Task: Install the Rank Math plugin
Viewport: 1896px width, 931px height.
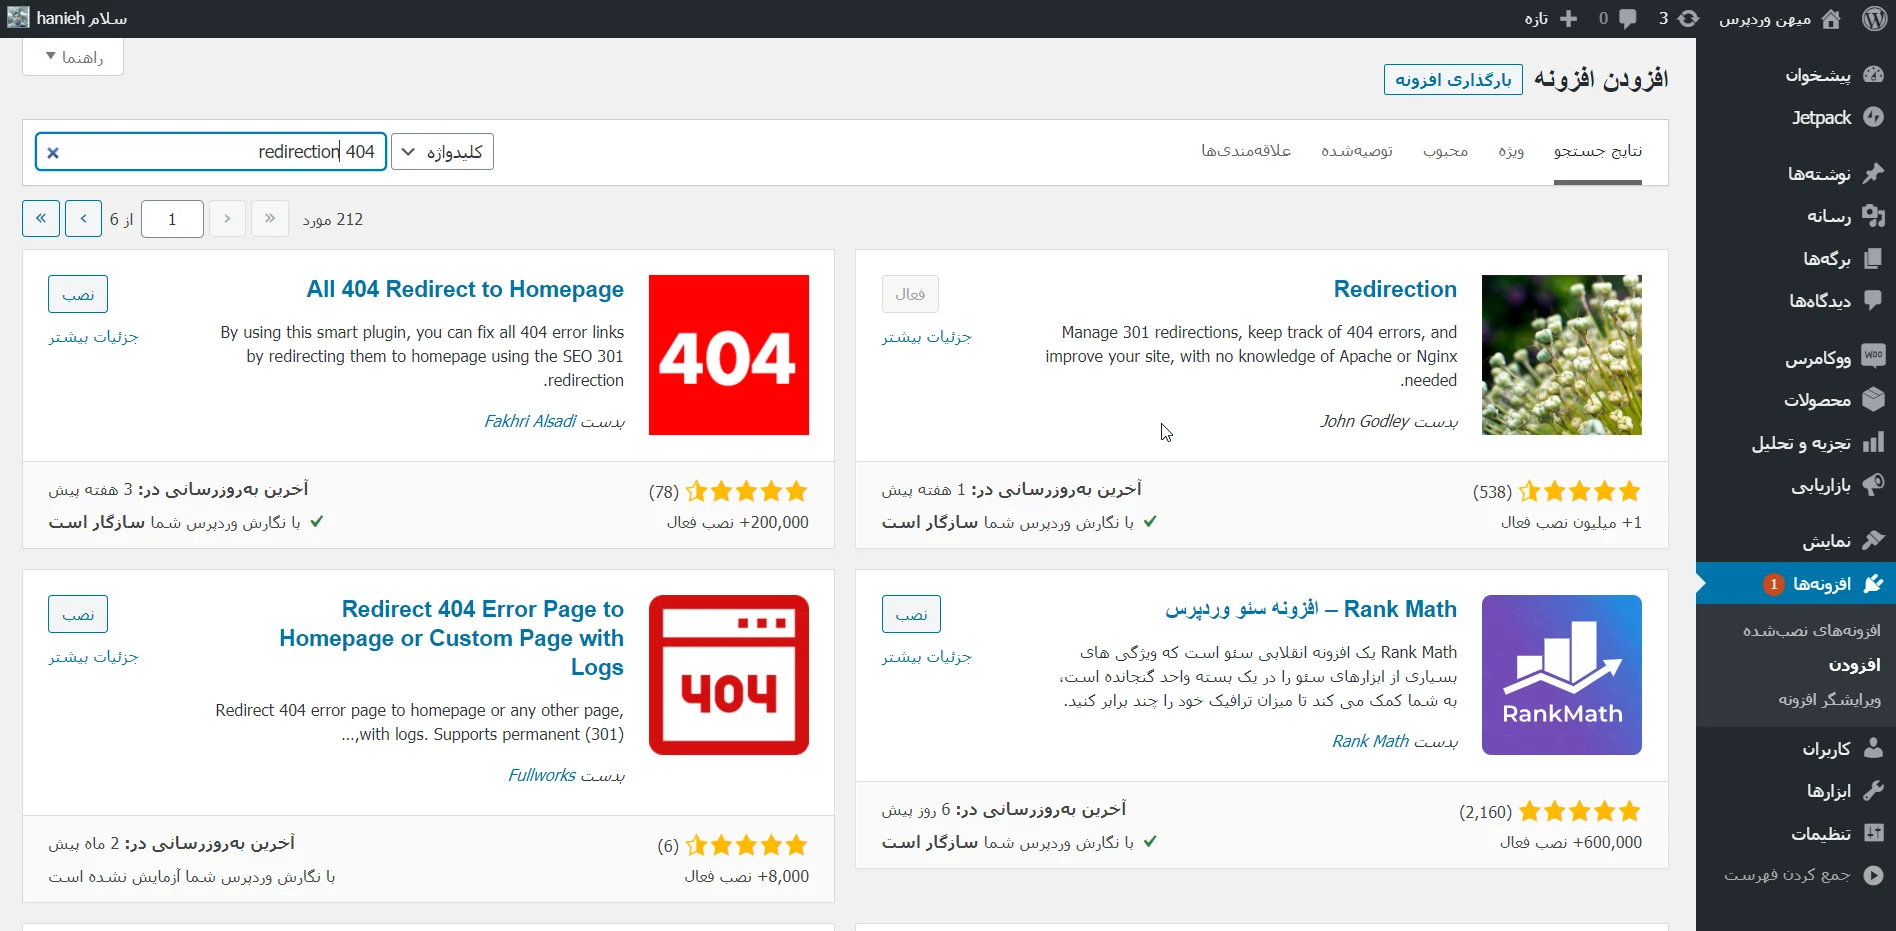Action: click(911, 614)
